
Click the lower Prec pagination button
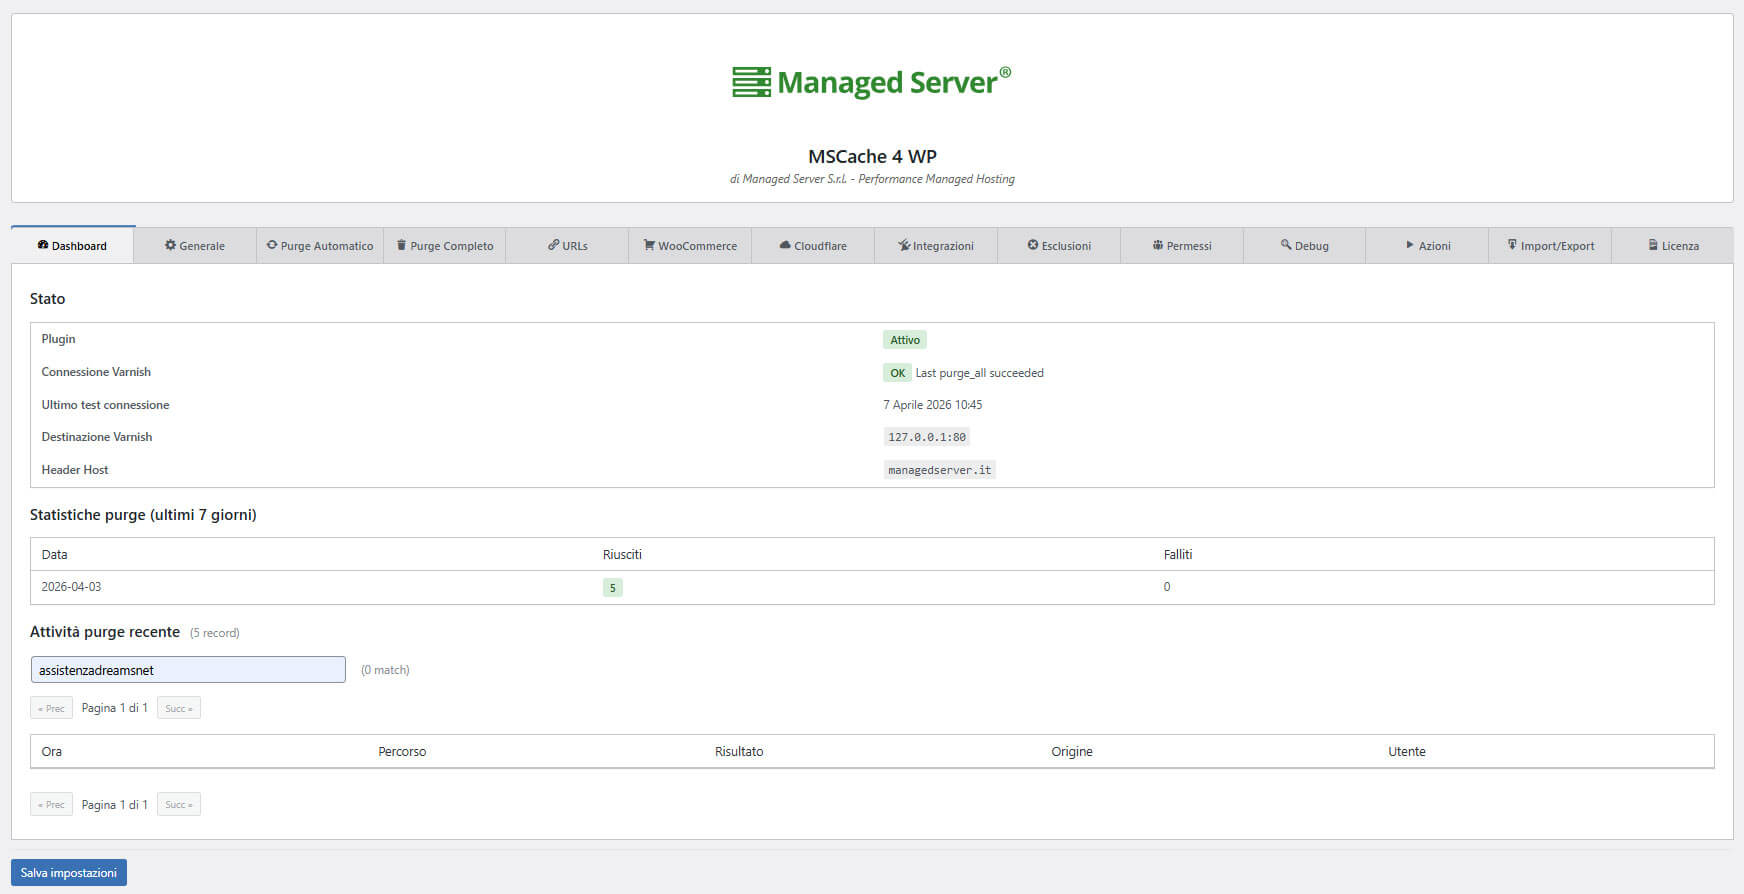click(51, 804)
